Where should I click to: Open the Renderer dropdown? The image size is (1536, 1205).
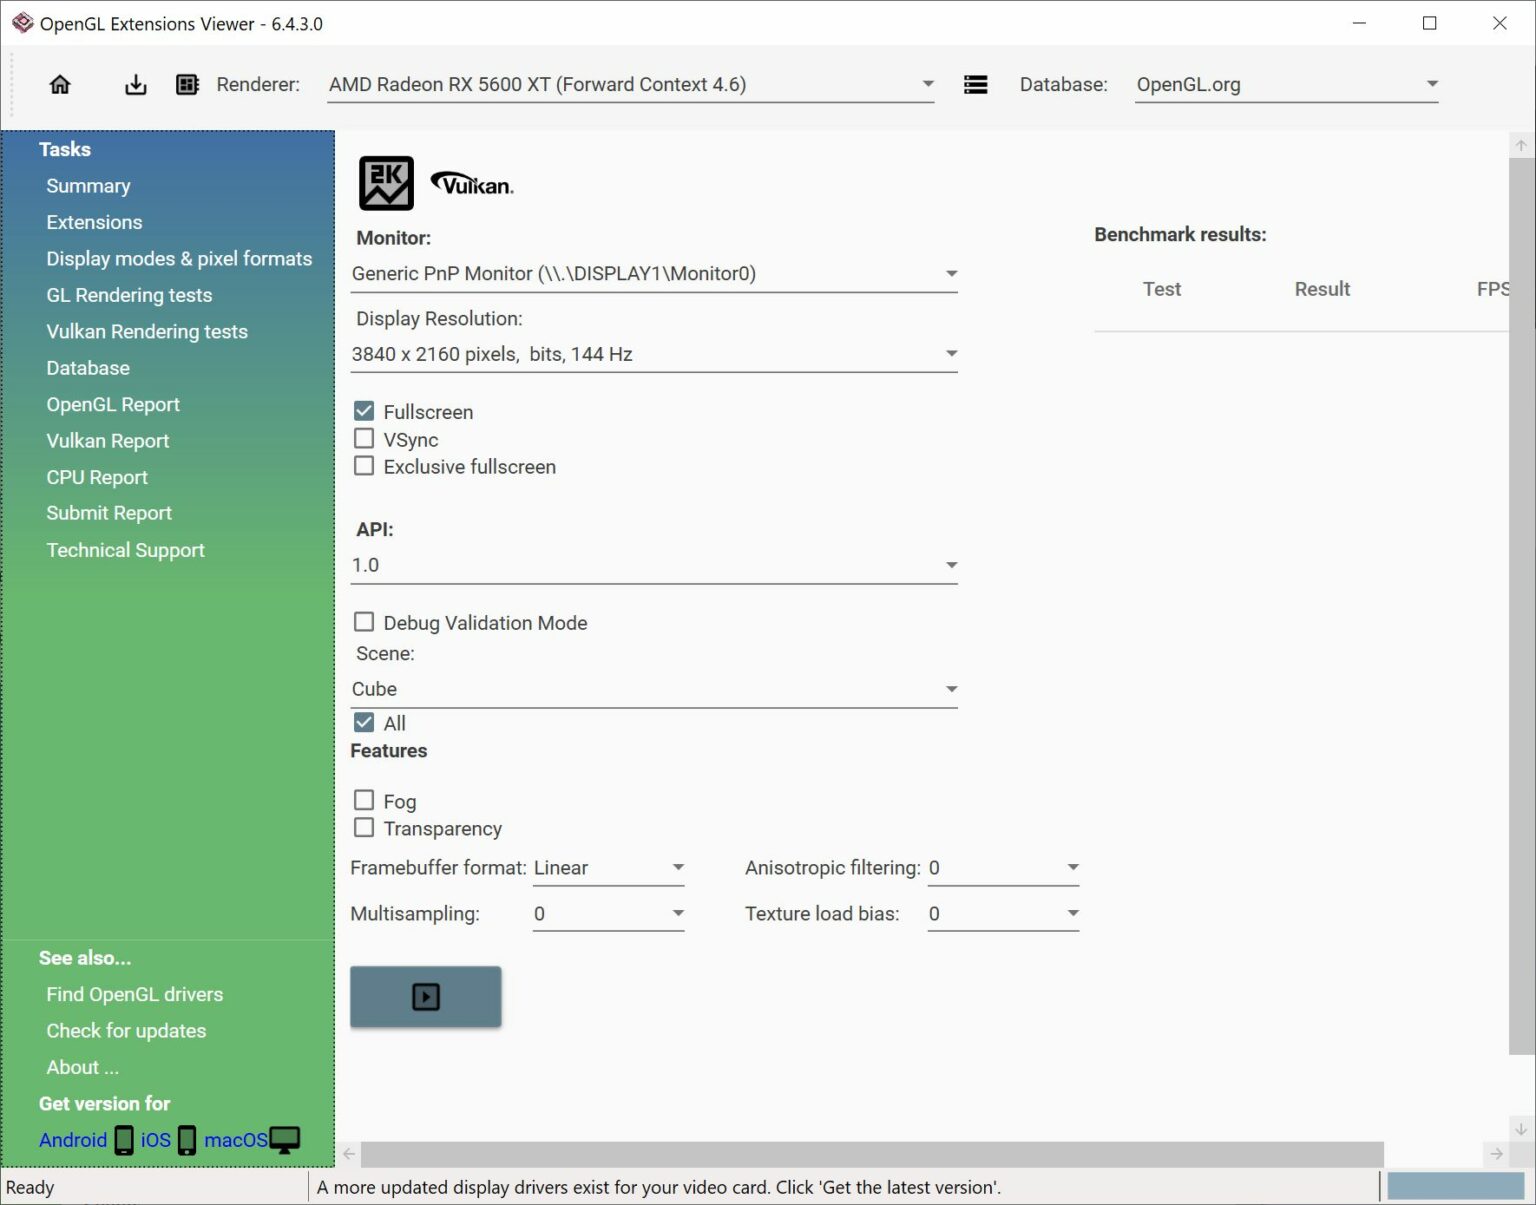pos(631,85)
